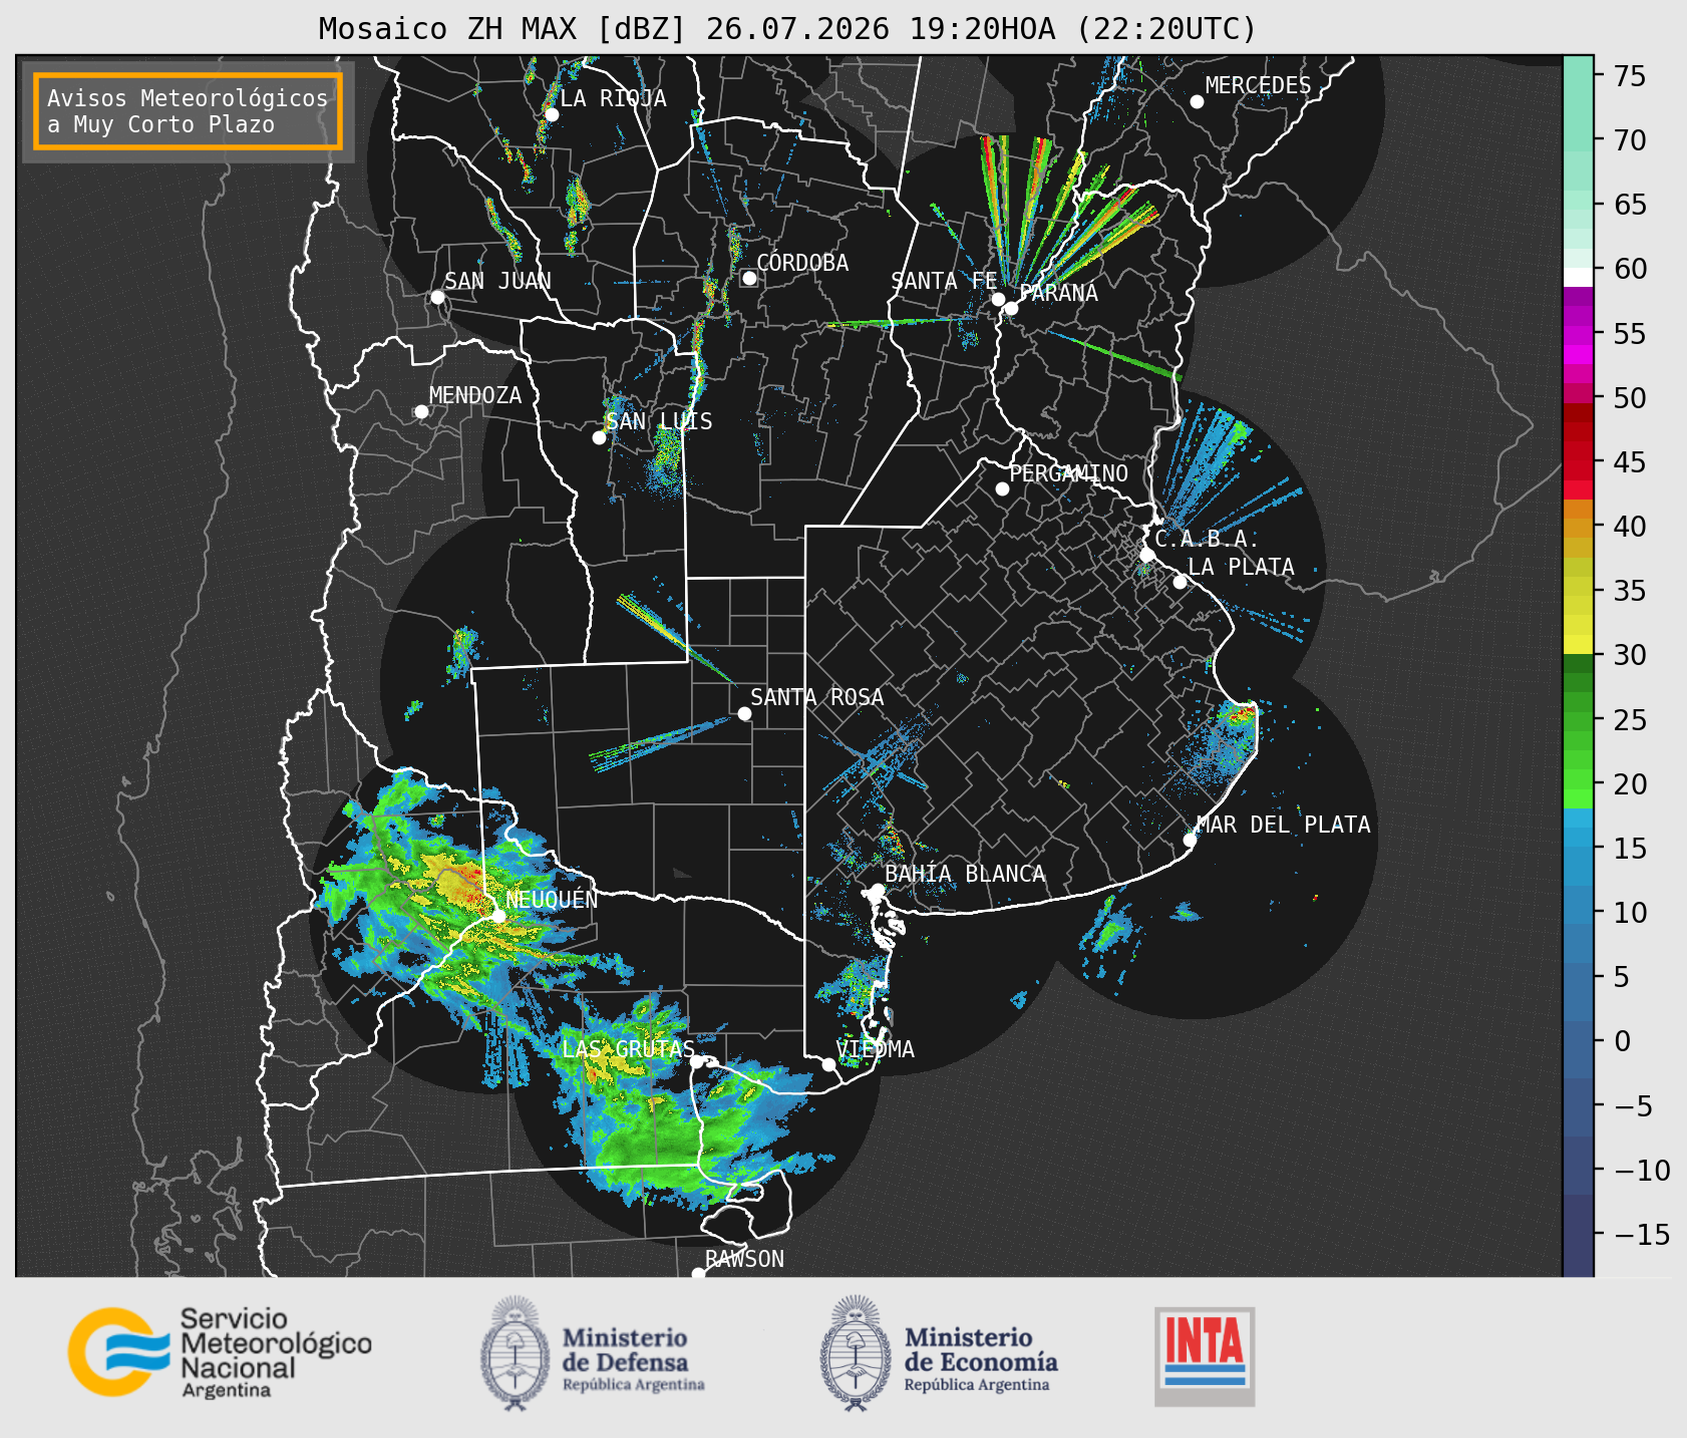The height and width of the screenshot is (1438, 1687).
Task: Click the MERCEDES city label
Action: [x=1258, y=86]
